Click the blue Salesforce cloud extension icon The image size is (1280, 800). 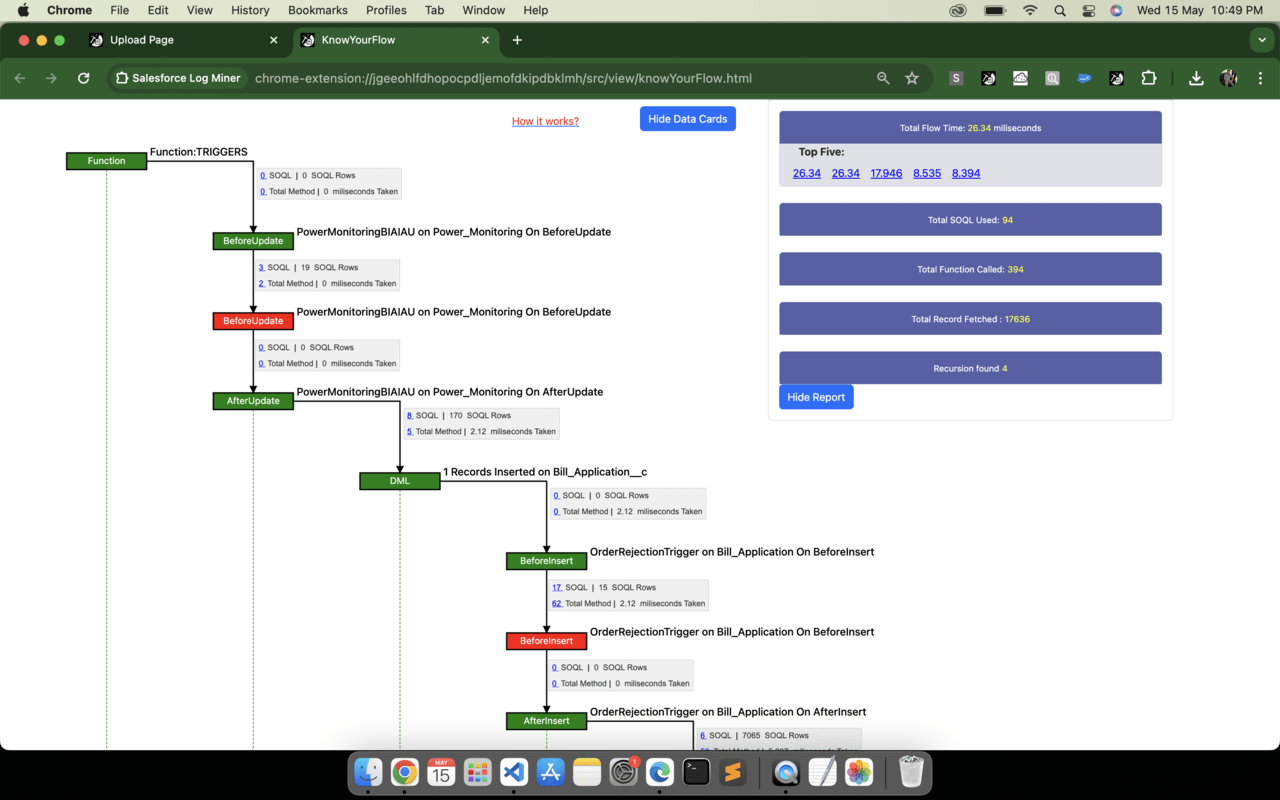[x=1084, y=77]
